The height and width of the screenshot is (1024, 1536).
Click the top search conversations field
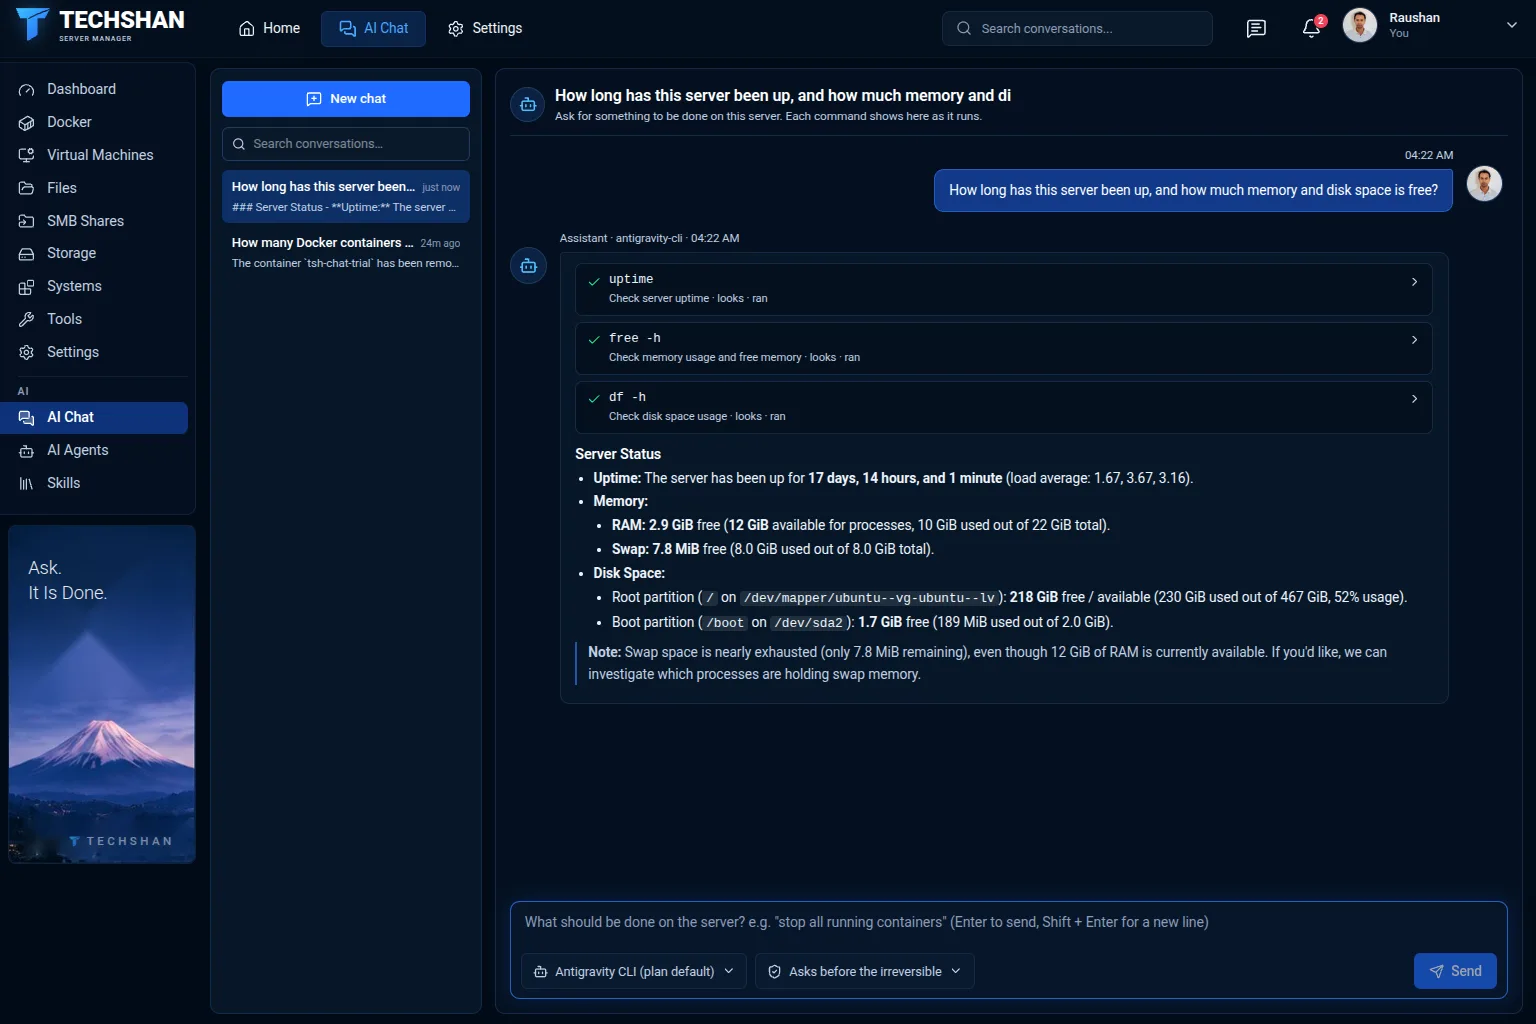[1077, 28]
